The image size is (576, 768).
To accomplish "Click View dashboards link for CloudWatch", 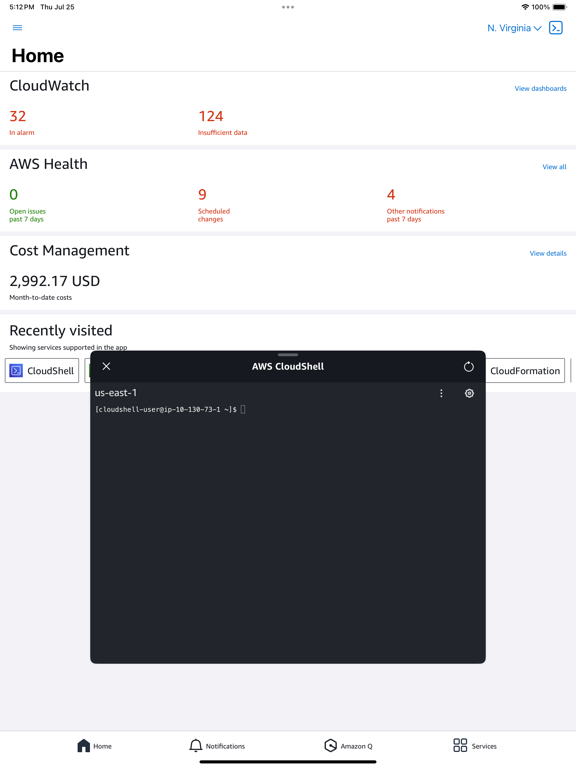I will point(540,89).
